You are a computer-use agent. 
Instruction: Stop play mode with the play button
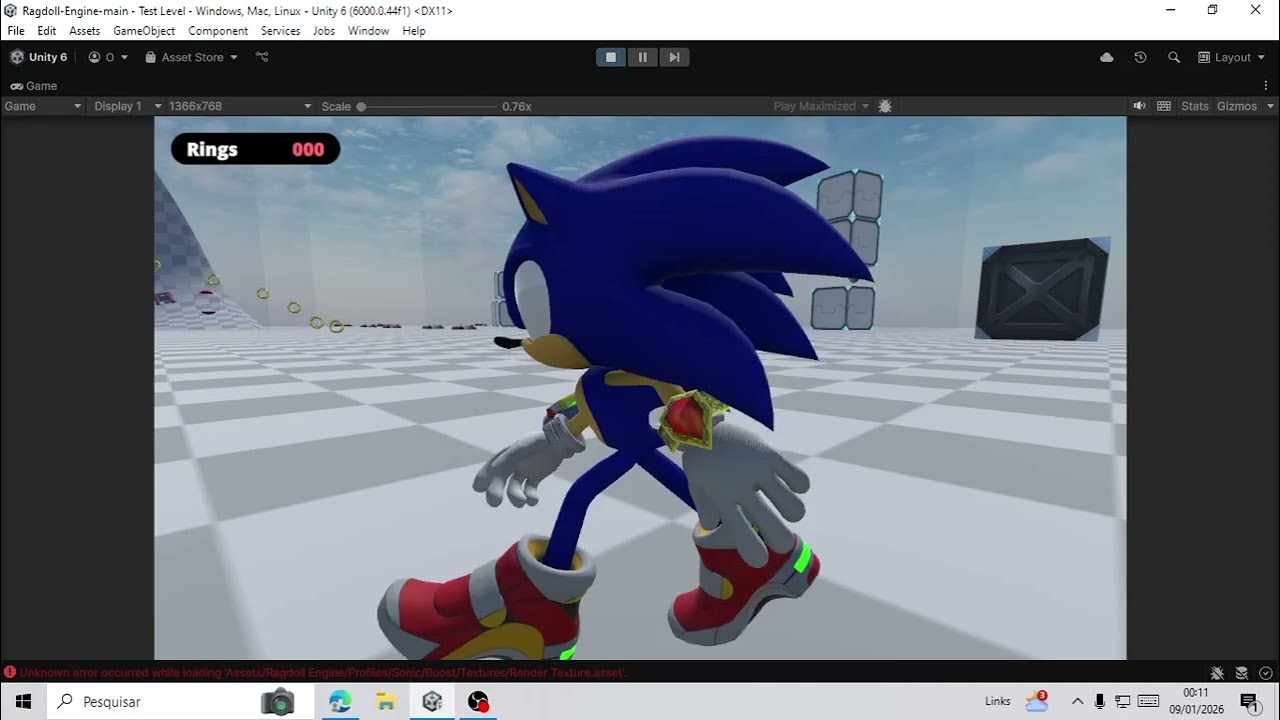[x=611, y=57]
